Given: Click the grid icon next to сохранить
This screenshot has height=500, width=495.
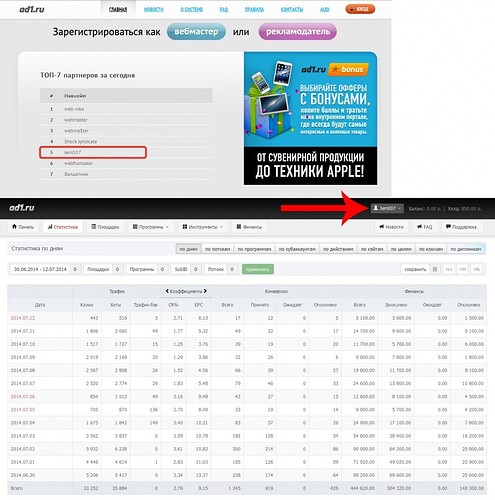Looking at the screenshot, I should (x=435, y=269).
